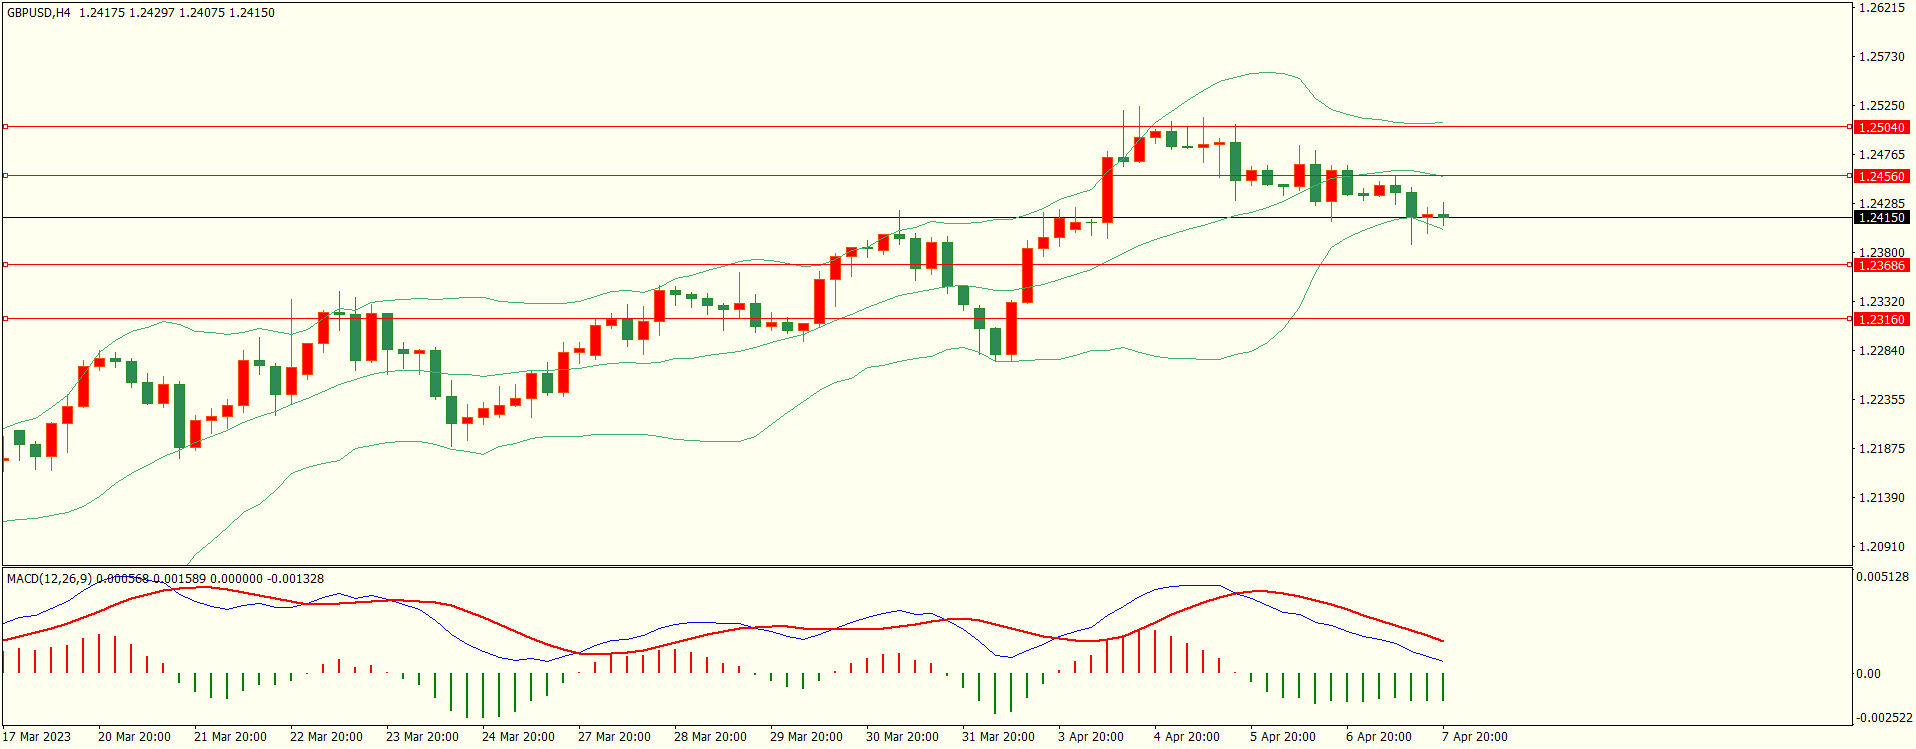This screenshot has width=1916, height=749.
Task: Click the 1.24765 price axis label
Action: tap(1881, 155)
